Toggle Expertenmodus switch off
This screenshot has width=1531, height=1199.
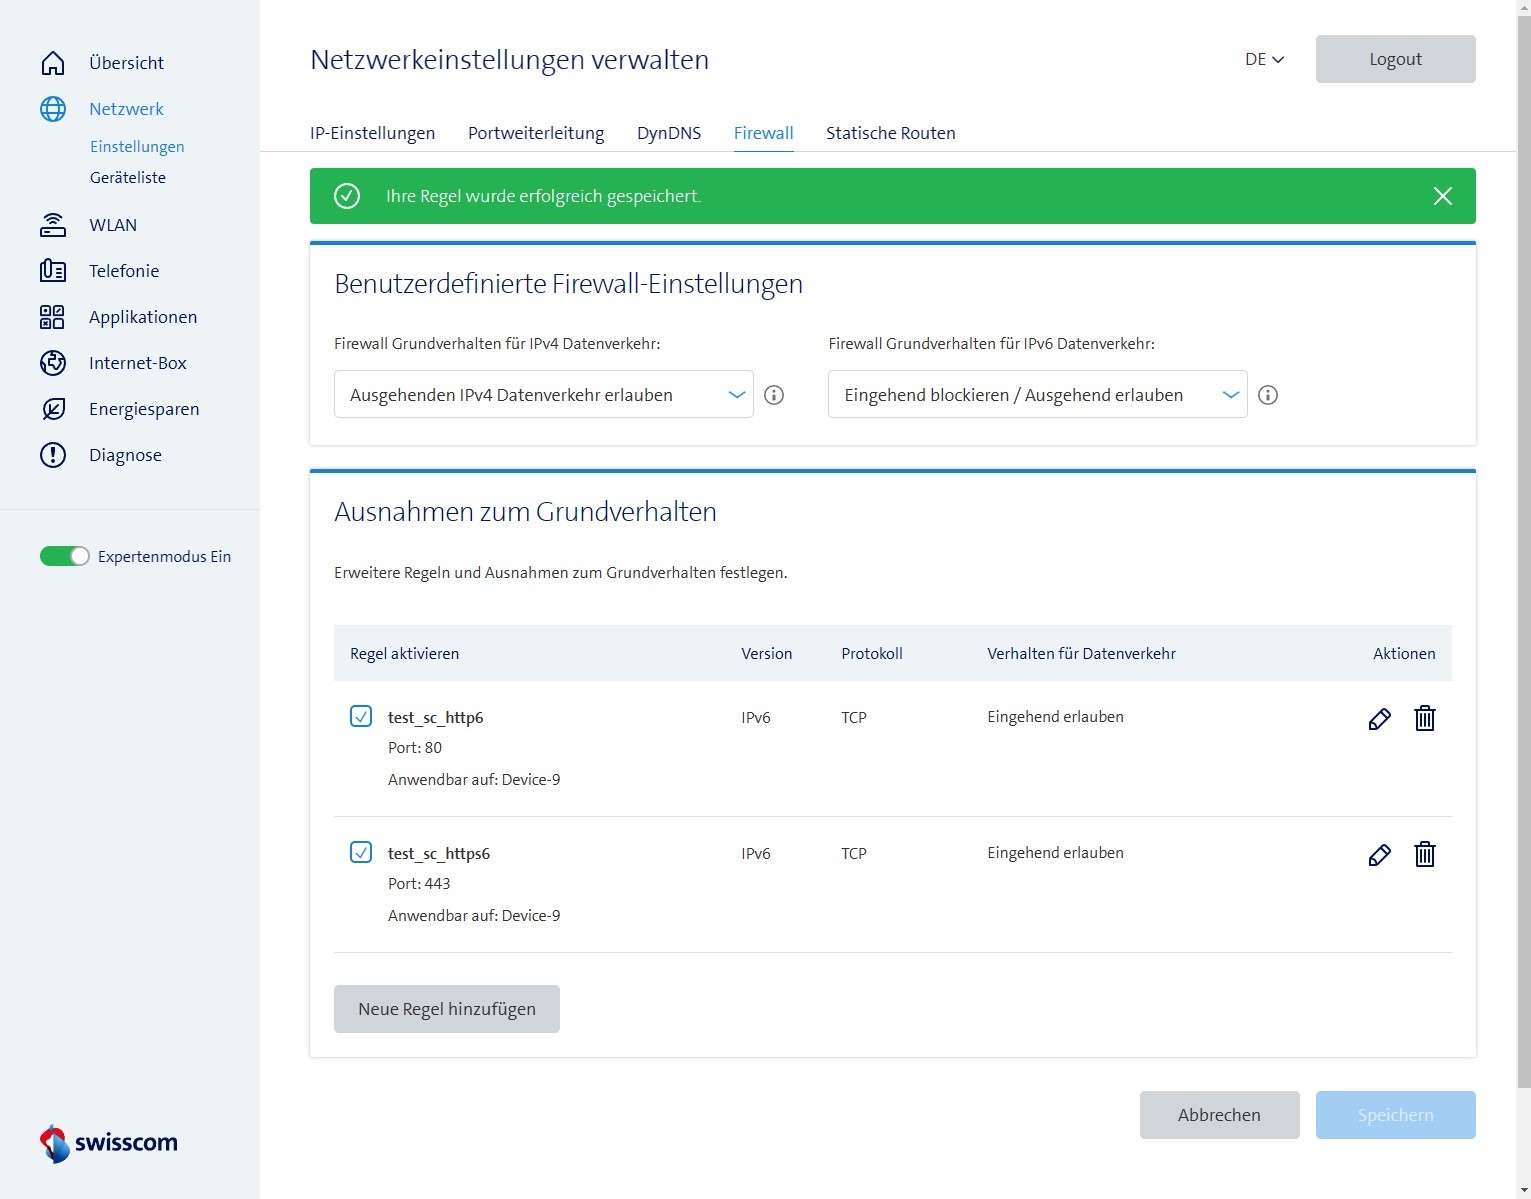click(65, 557)
